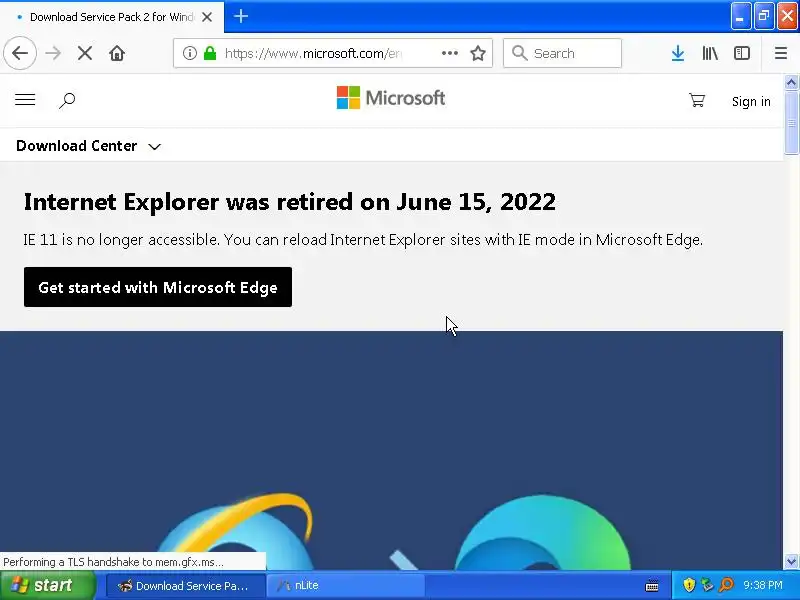The width and height of the screenshot is (800, 600).
Task: Open the Firefox hamburger menu
Action: coord(781,53)
